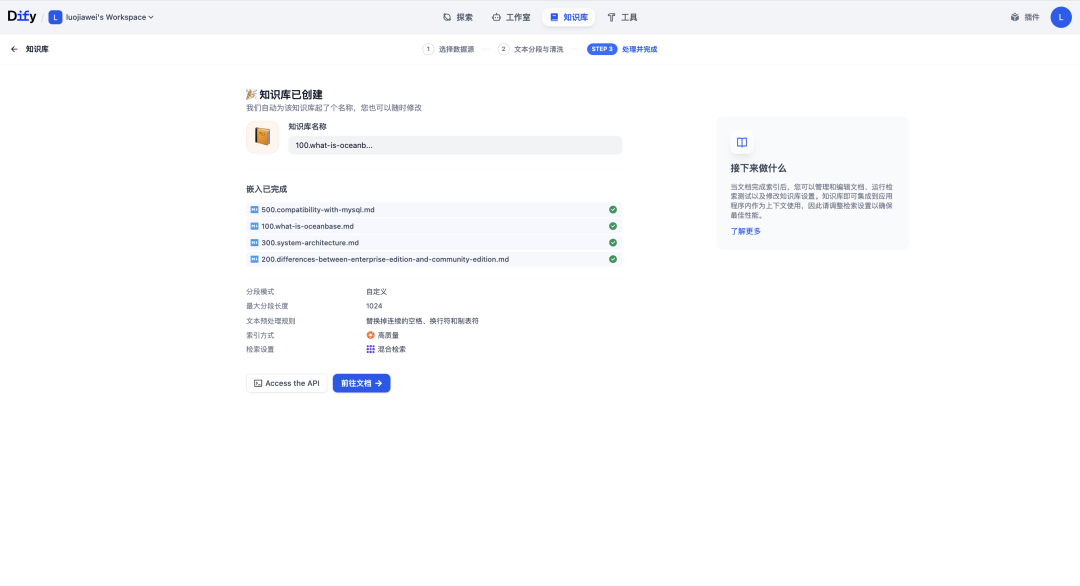Open the user avatar menu

(1059, 17)
